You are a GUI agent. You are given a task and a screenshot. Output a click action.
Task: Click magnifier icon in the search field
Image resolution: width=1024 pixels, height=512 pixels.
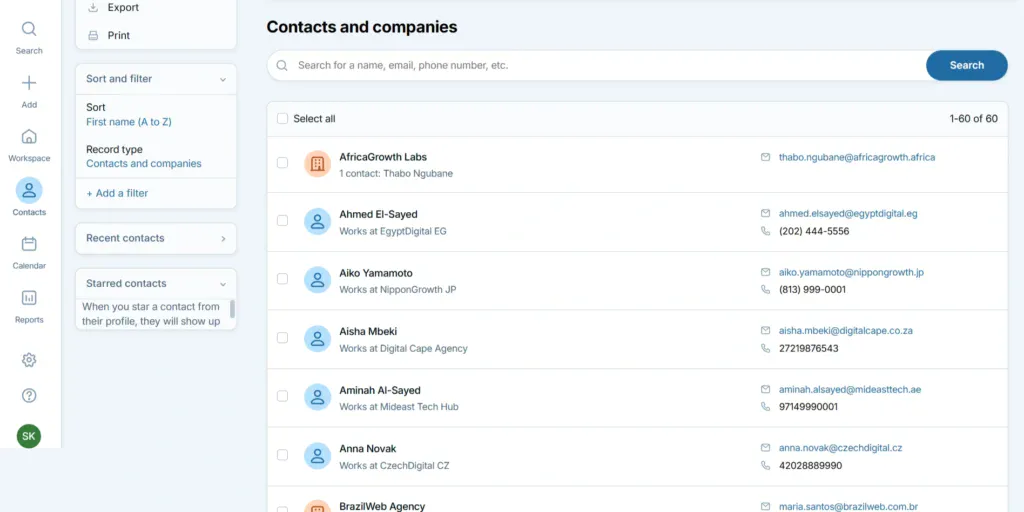click(282, 65)
